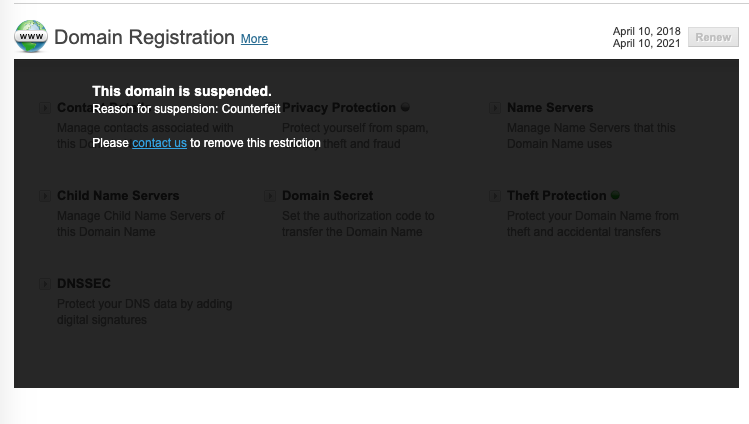The image size is (749, 424).
Task: Expand the Contacts section arrow
Action: (45, 108)
